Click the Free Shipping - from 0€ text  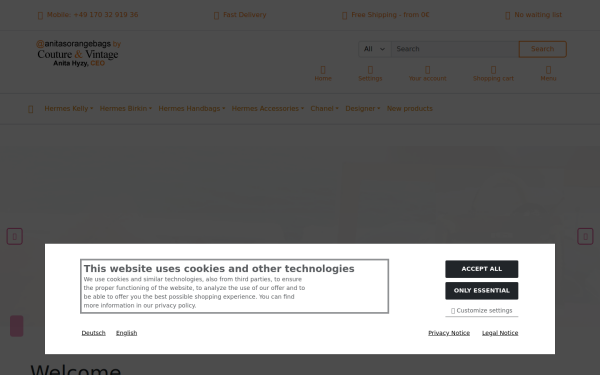(390, 15)
